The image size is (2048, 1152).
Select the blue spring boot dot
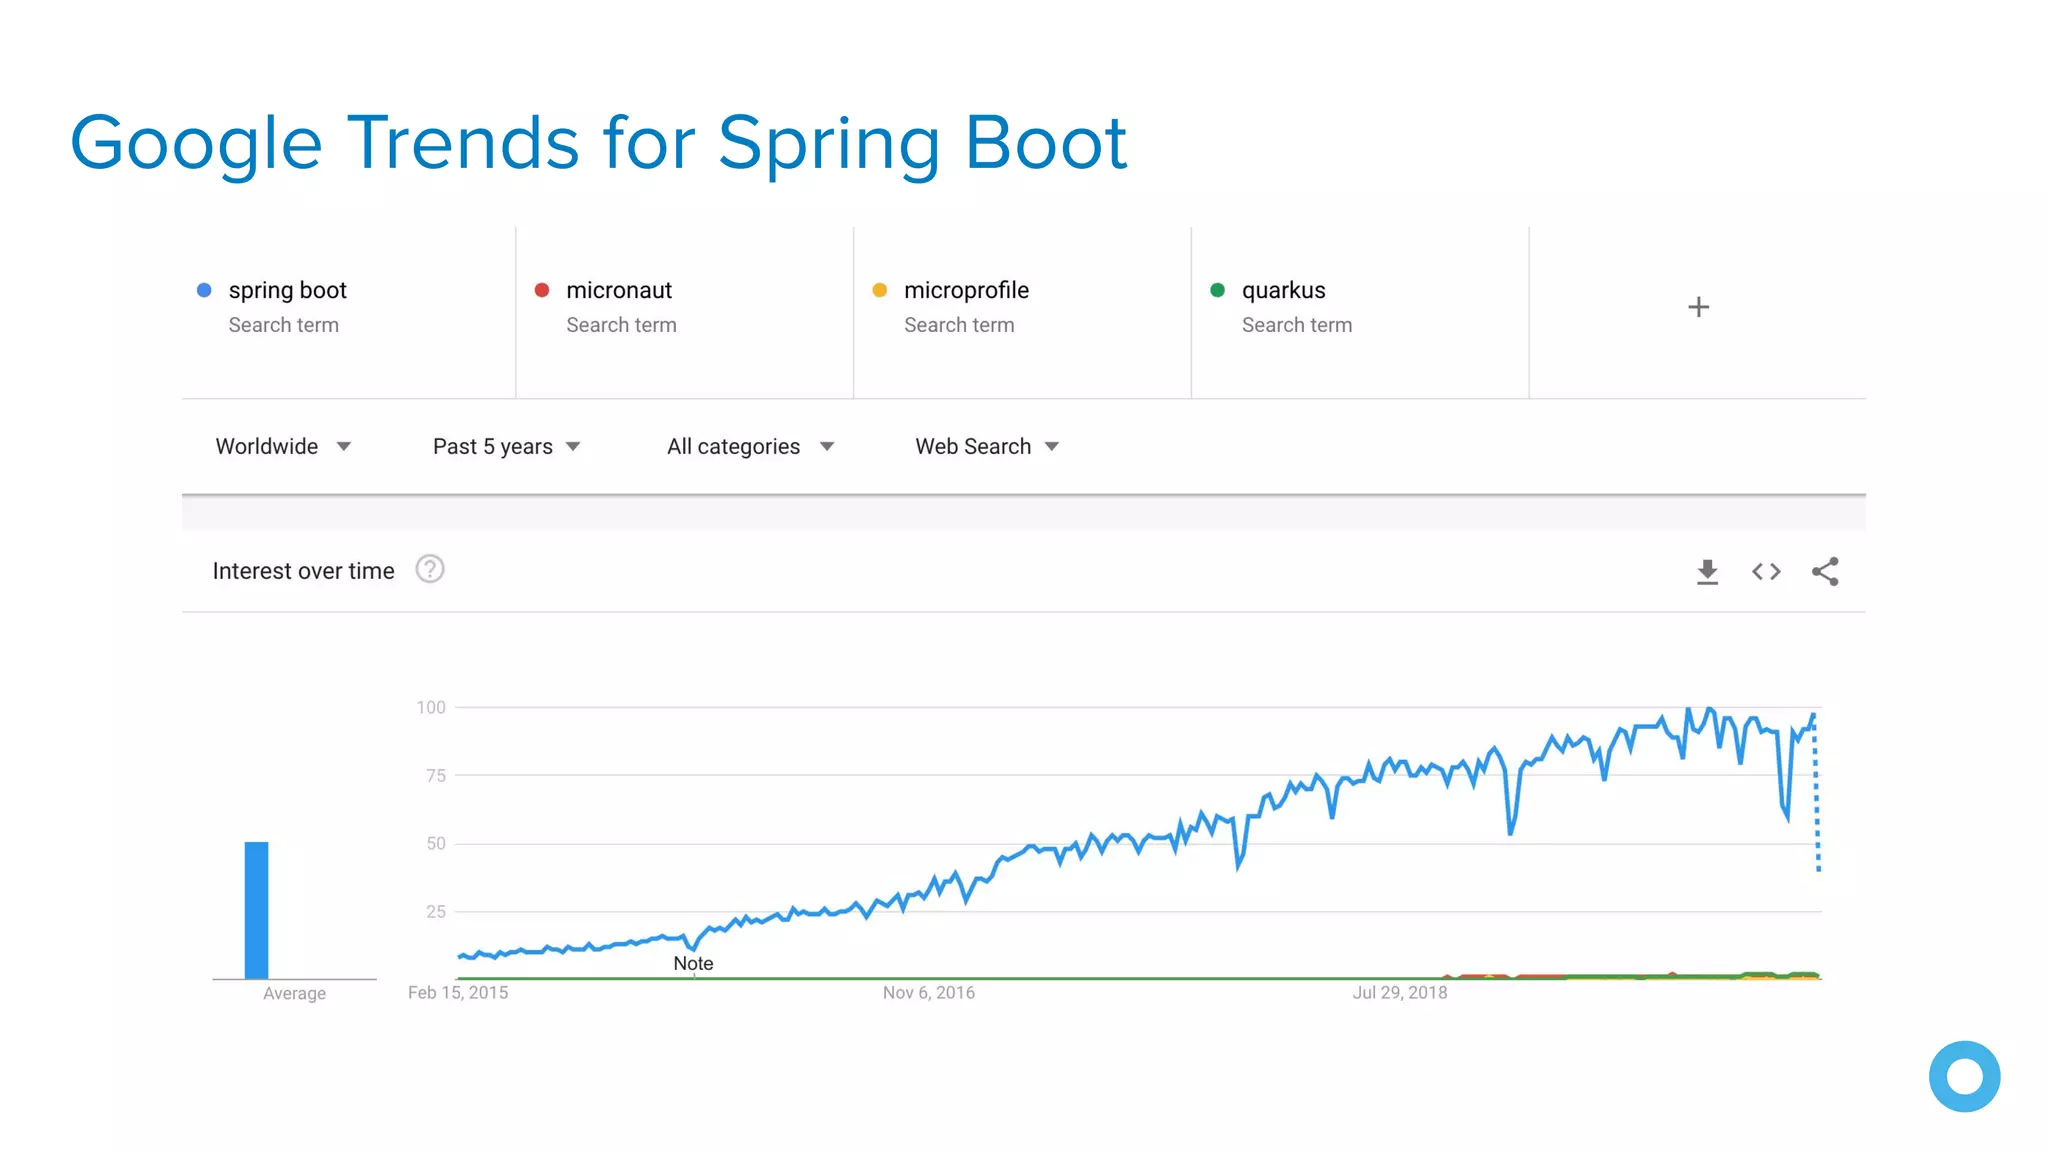coord(204,290)
